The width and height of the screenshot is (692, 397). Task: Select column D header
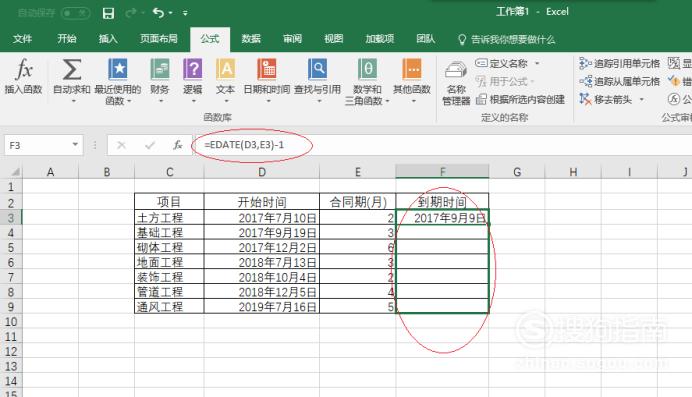(x=262, y=172)
